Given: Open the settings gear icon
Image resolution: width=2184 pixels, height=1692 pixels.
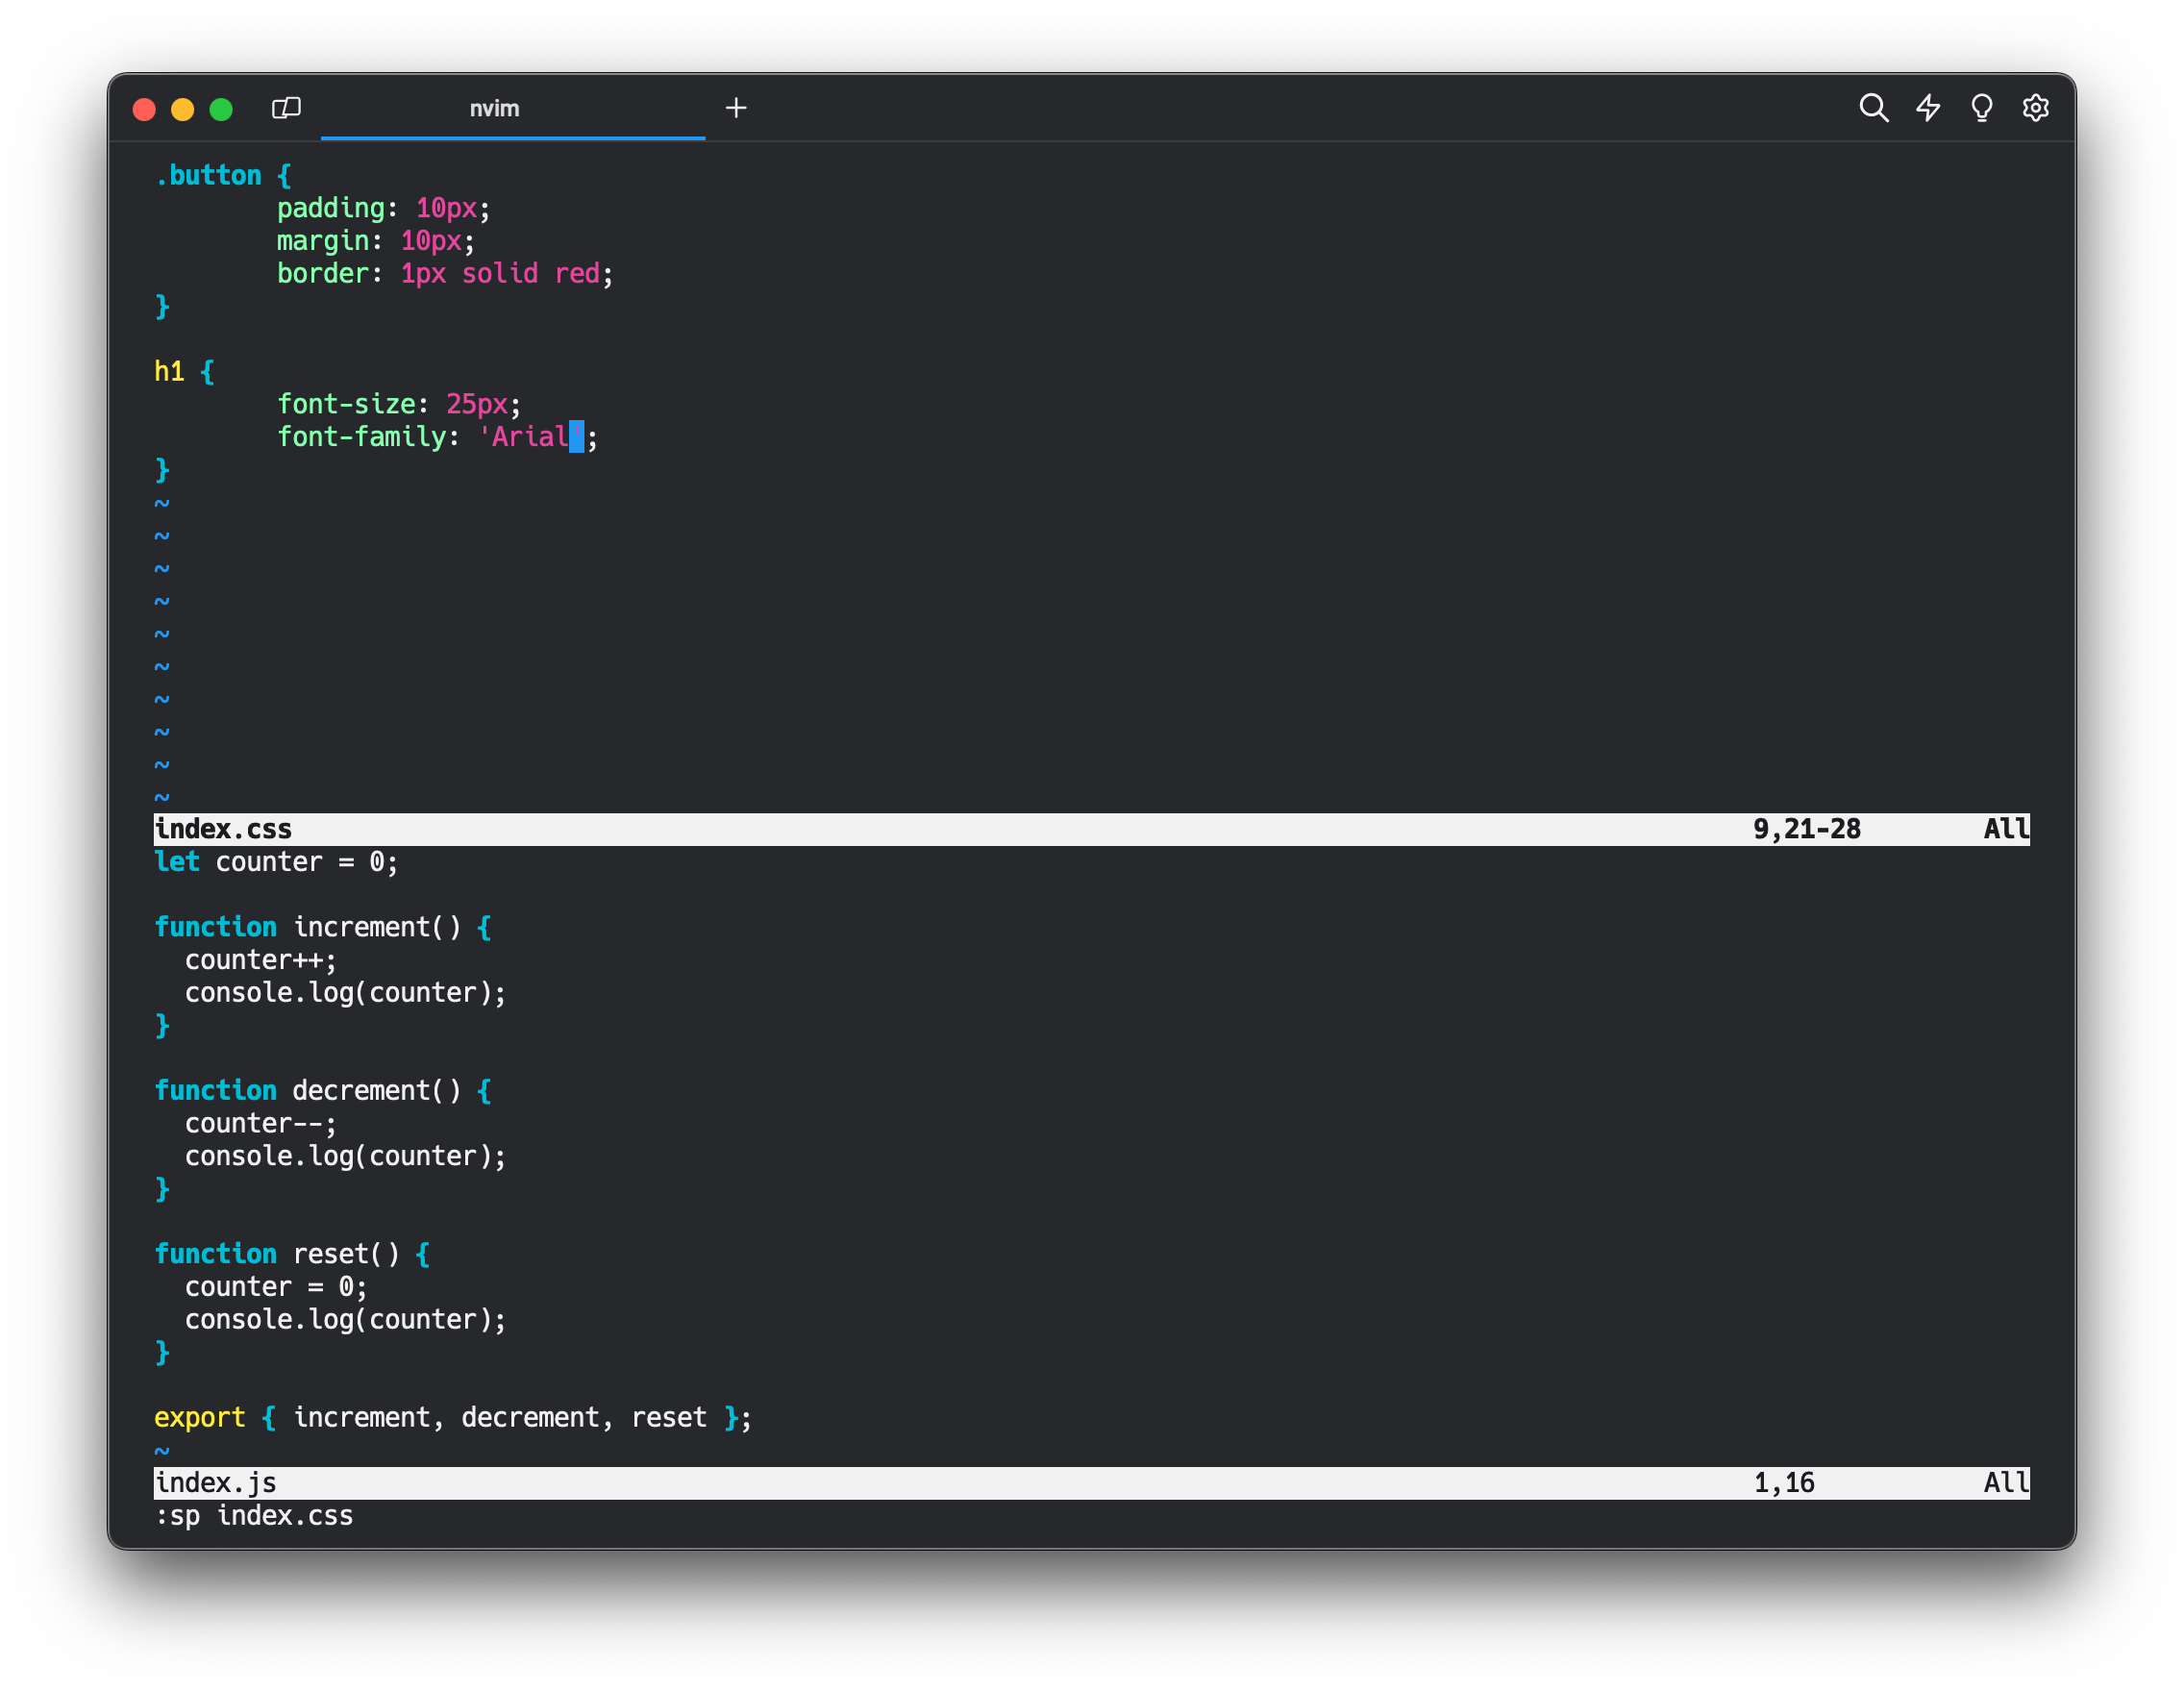Looking at the screenshot, I should (x=2035, y=108).
